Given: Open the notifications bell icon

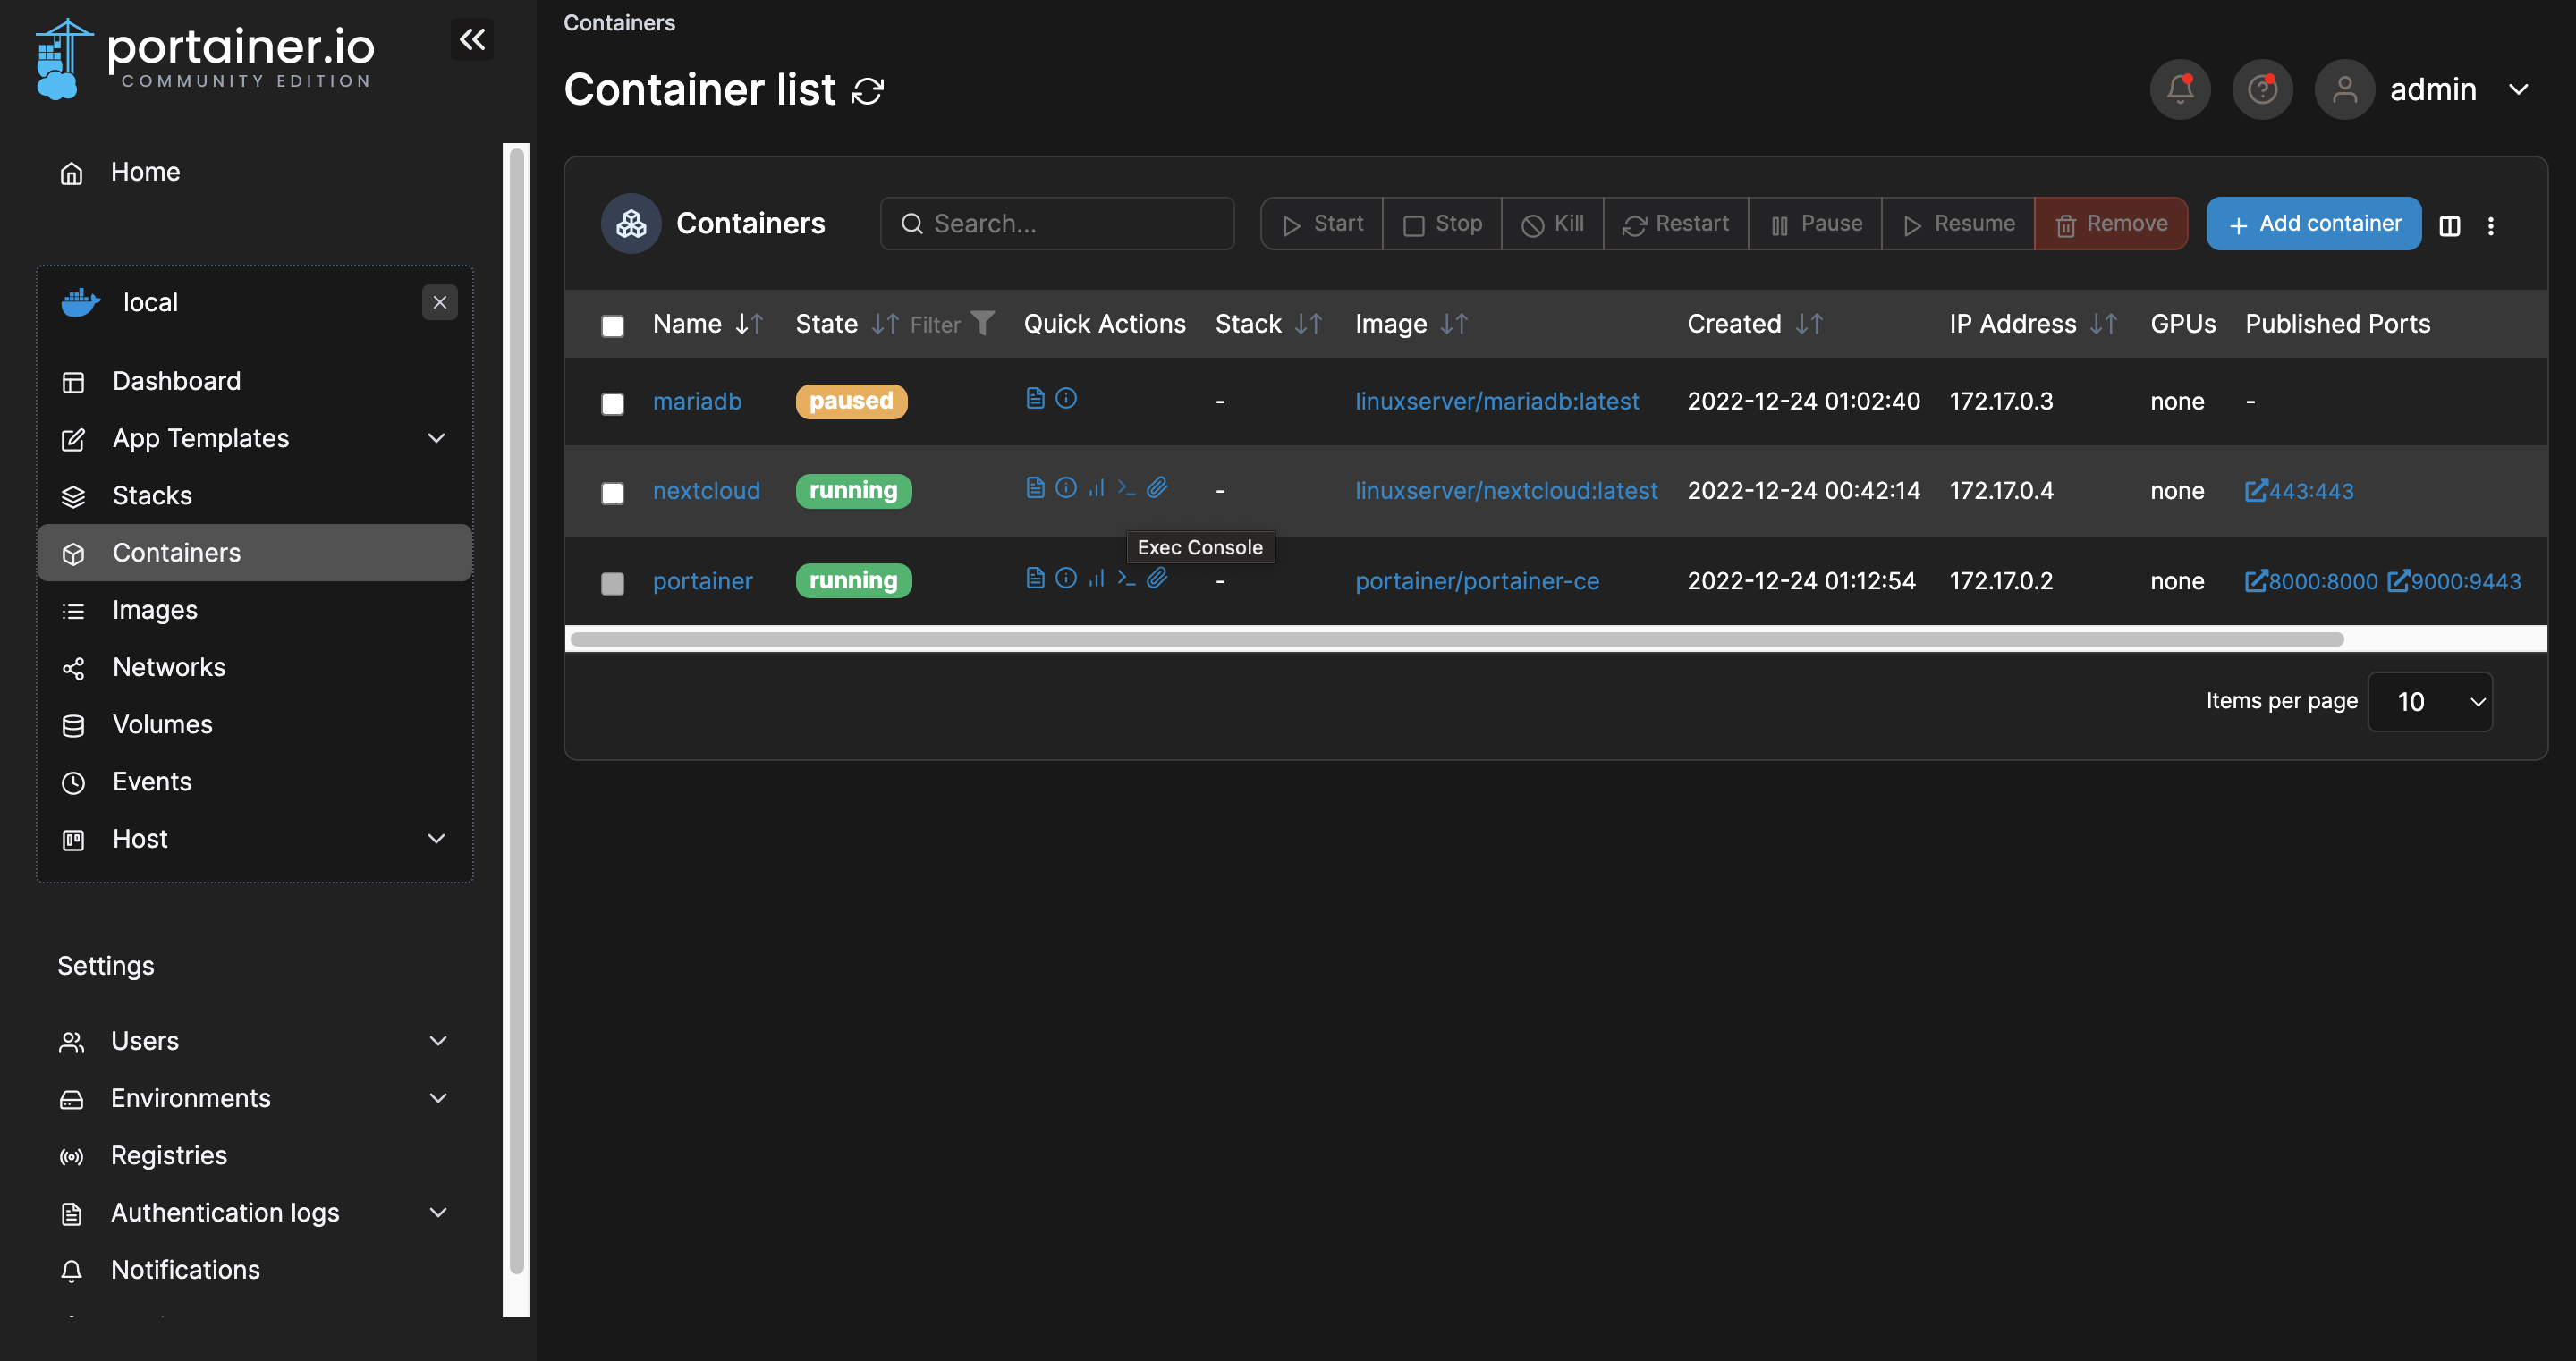Looking at the screenshot, I should 2180,90.
